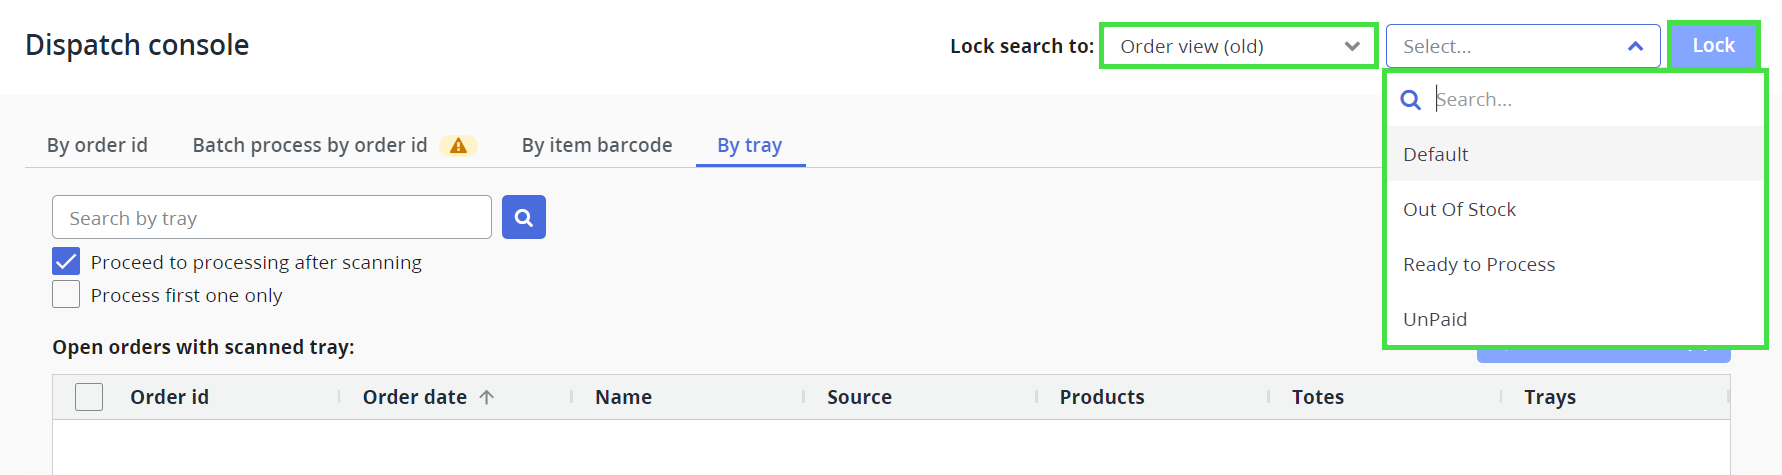Click the magnifier icon in dropdown search
This screenshot has height=475, width=1782.
coord(1411,99)
